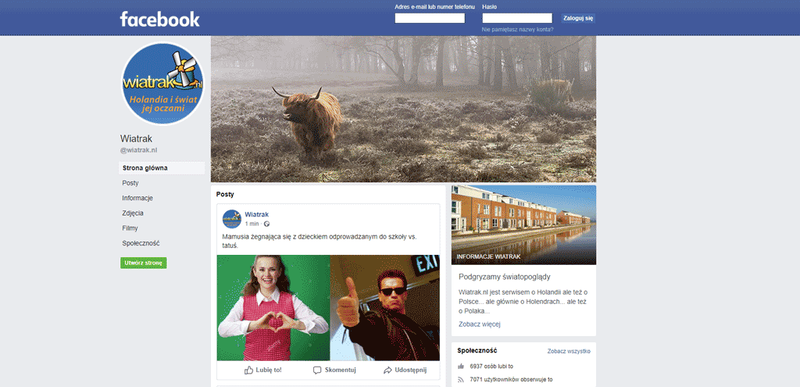800x387 pixels.
Task: Click the small Wiatrak avatar in post
Action: [x=232, y=219]
